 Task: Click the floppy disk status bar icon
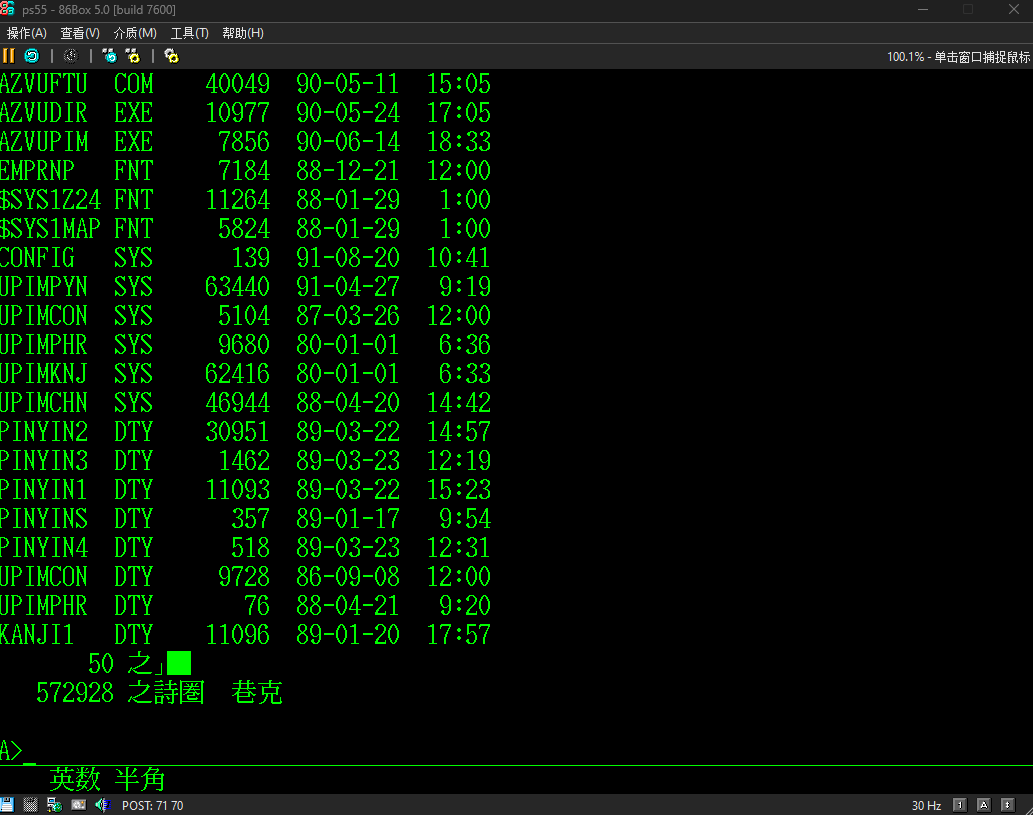(x=7, y=805)
